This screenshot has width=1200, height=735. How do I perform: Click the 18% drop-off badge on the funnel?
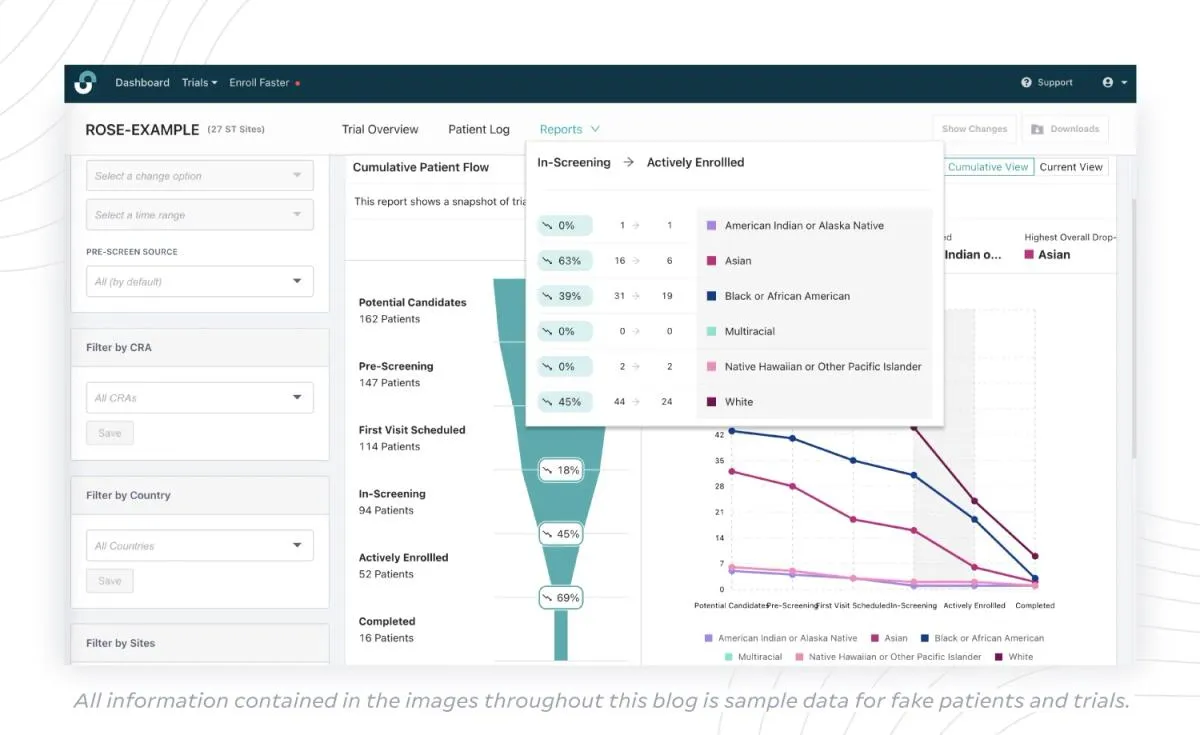pyautogui.click(x=560, y=470)
